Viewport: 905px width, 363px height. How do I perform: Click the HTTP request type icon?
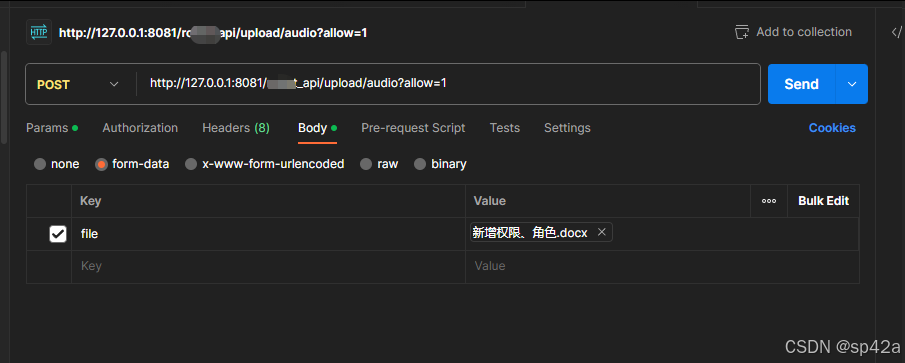pyautogui.click(x=39, y=32)
